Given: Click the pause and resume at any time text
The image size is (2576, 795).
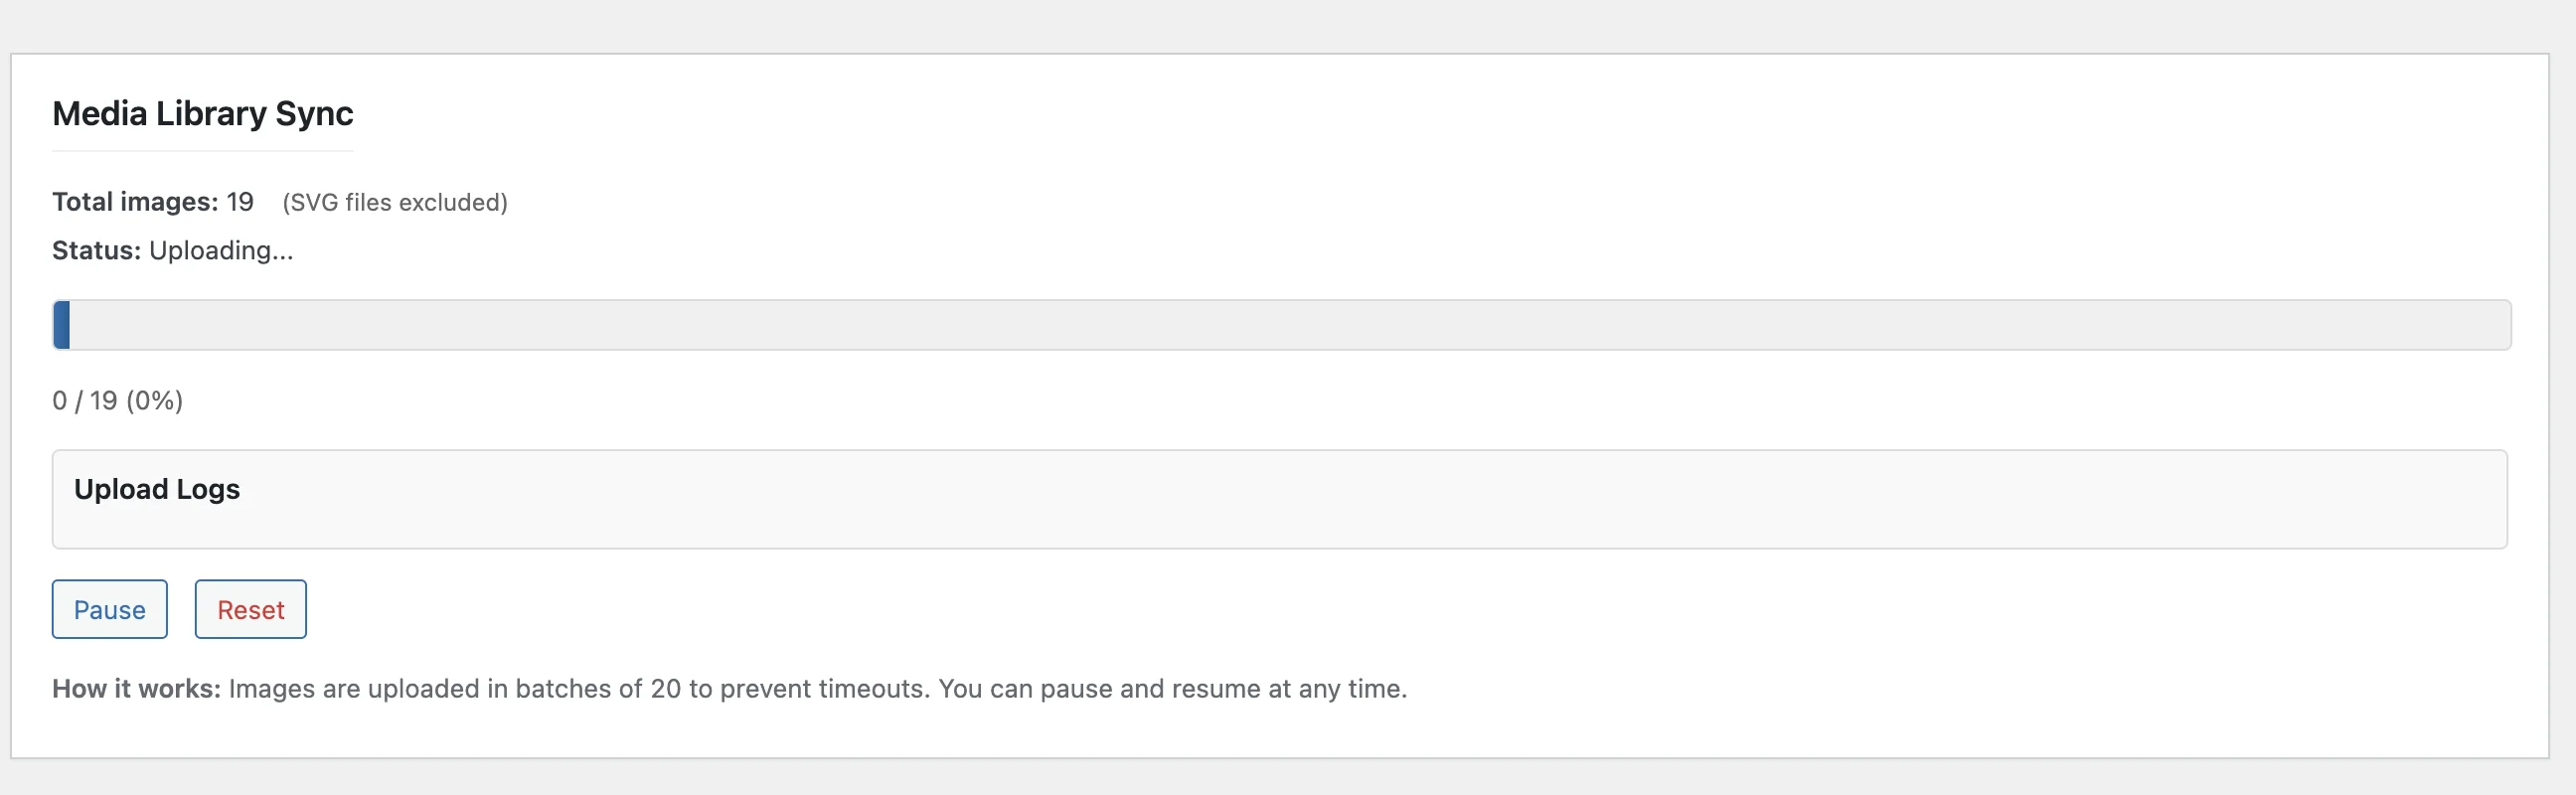Looking at the screenshot, I should click(1222, 689).
